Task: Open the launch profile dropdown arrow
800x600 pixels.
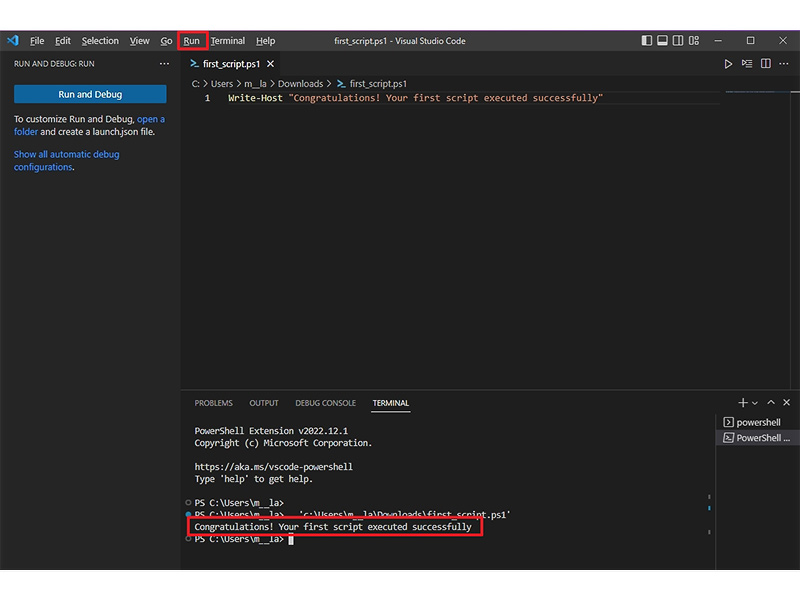Action: (755, 403)
